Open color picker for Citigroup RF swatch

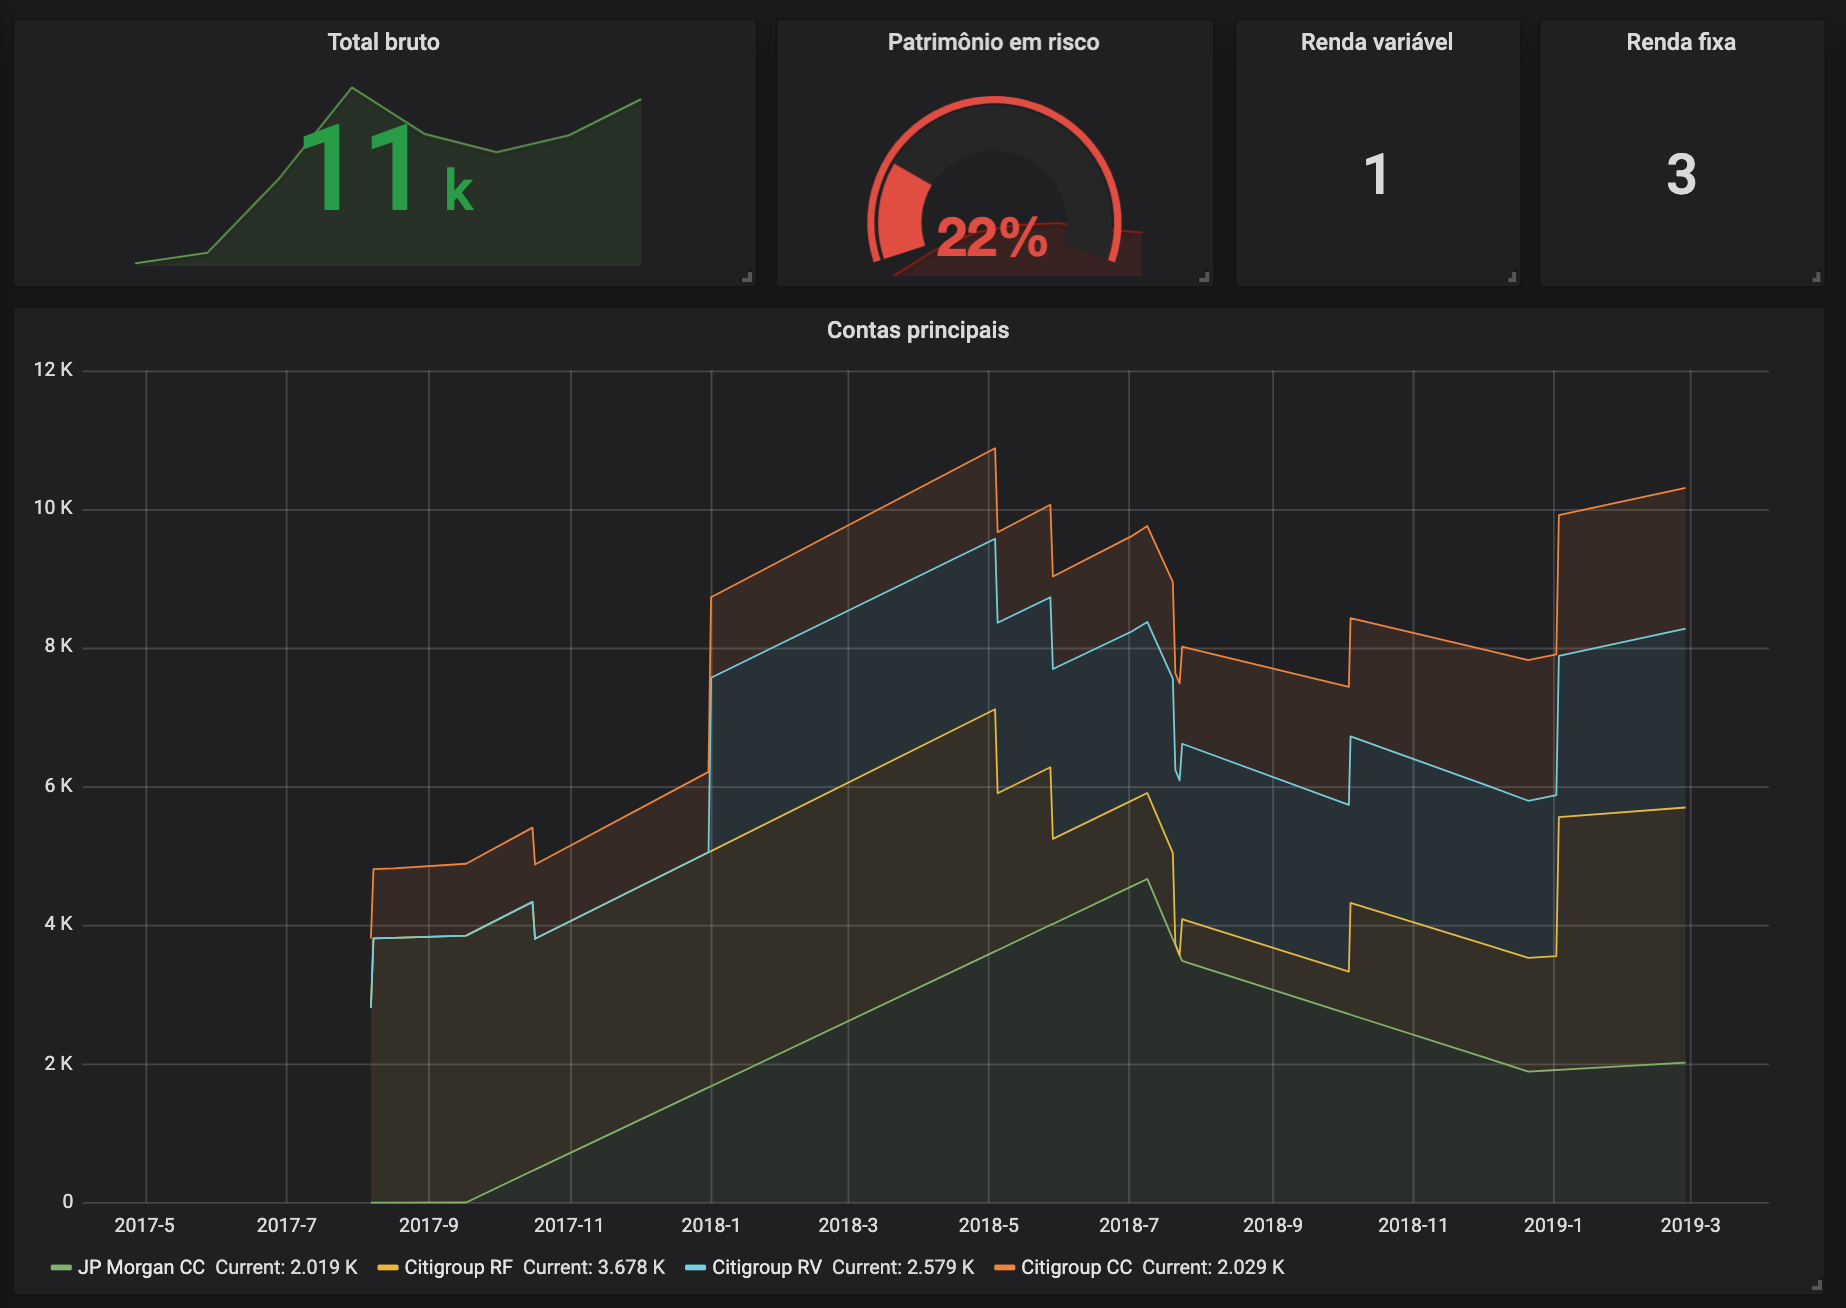388,1268
